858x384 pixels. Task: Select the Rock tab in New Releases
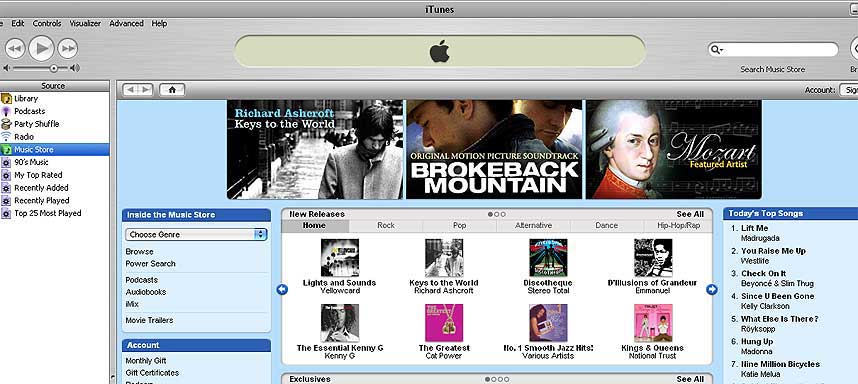tap(386, 225)
